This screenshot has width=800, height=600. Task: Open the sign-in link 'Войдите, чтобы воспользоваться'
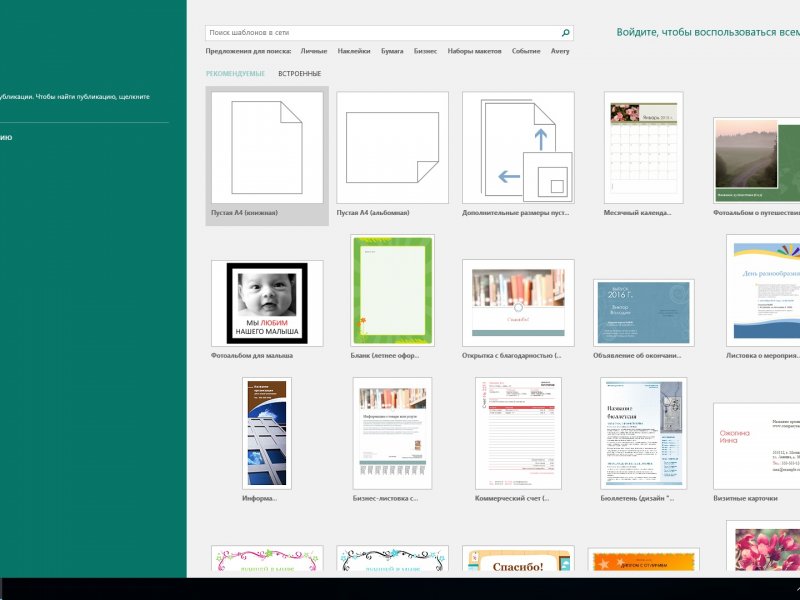click(x=708, y=32)
